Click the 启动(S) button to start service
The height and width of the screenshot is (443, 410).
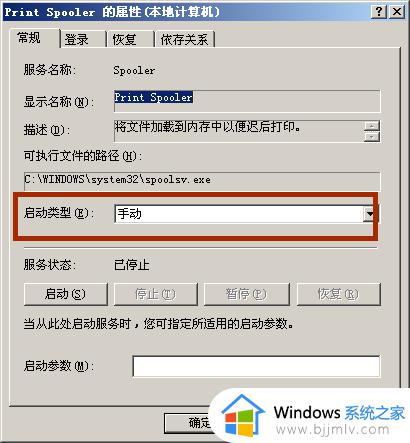(x=66, y=294)
